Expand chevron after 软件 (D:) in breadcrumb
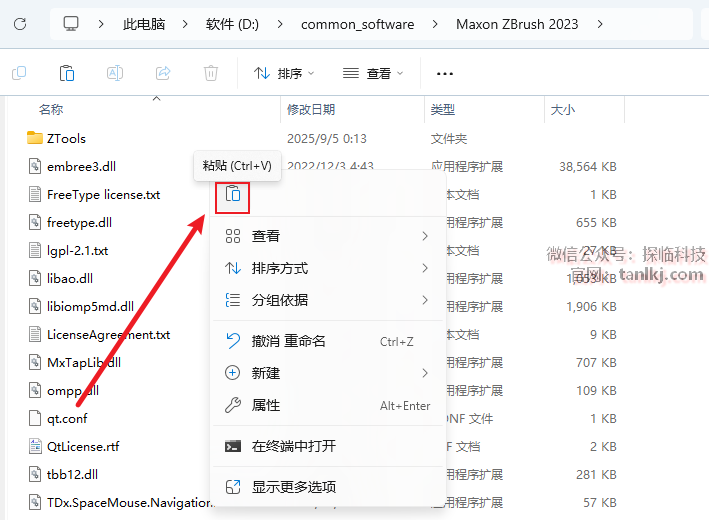 [280, 24]
